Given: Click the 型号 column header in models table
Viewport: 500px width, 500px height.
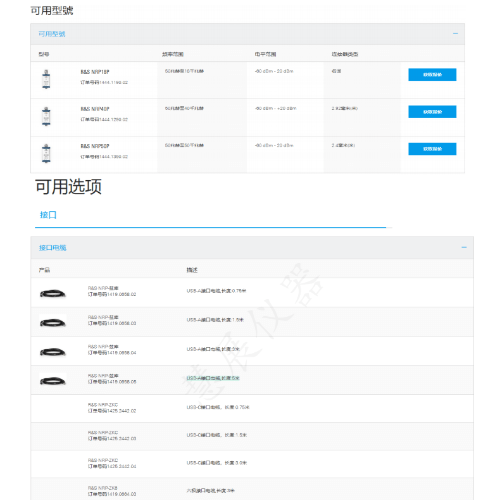Looking at the screenshot, I should pyautogui.click(x=44, y=54).
